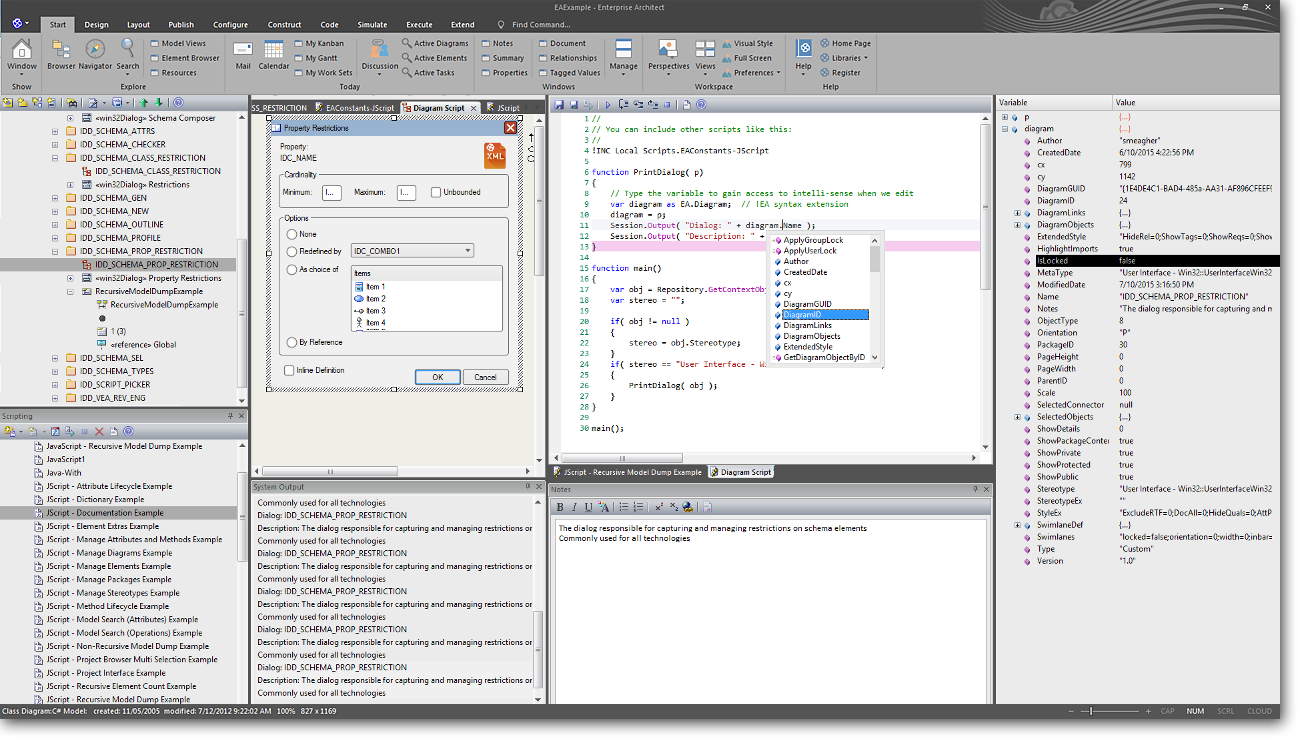Open the Browser icon in the ribbon
Image resolution: width=1310 pixels, height=750 pixels.
(61, 49)
